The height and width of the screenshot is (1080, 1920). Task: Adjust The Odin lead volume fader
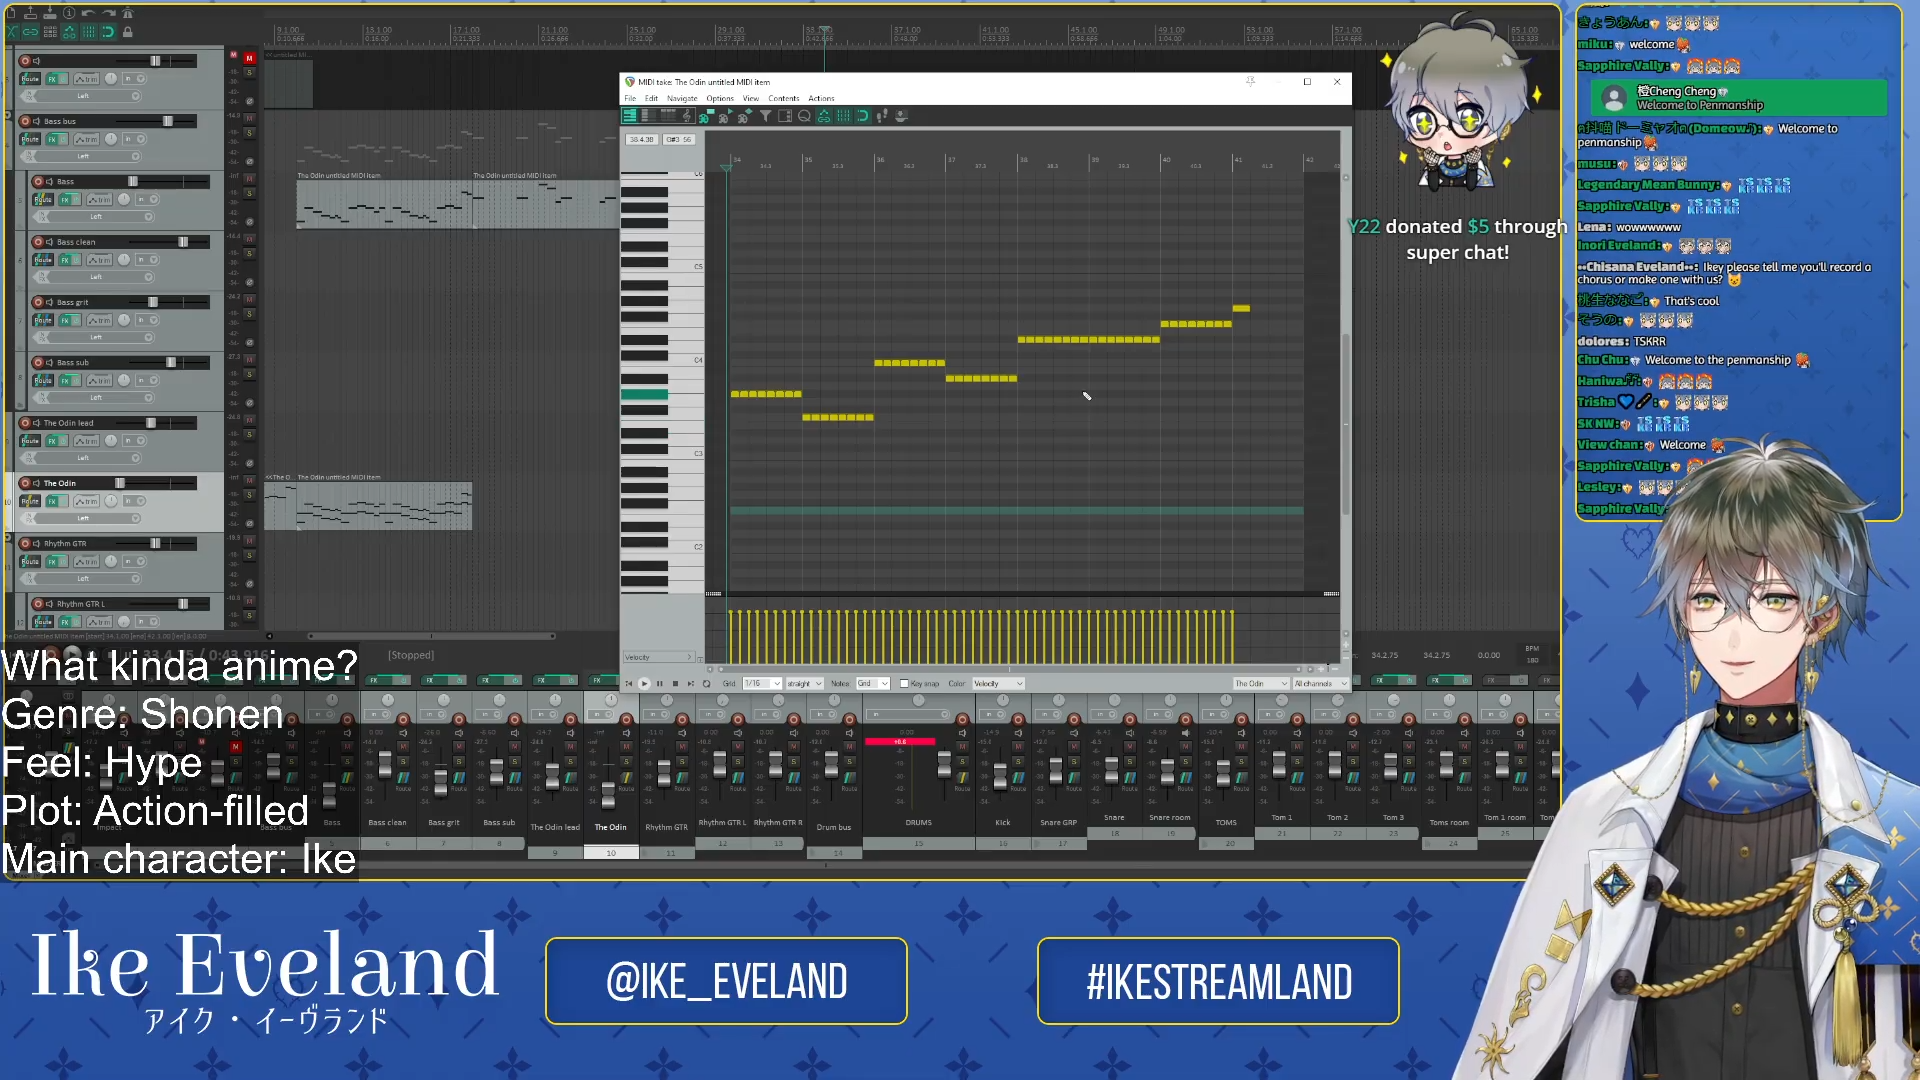click(x=151, y=423)
